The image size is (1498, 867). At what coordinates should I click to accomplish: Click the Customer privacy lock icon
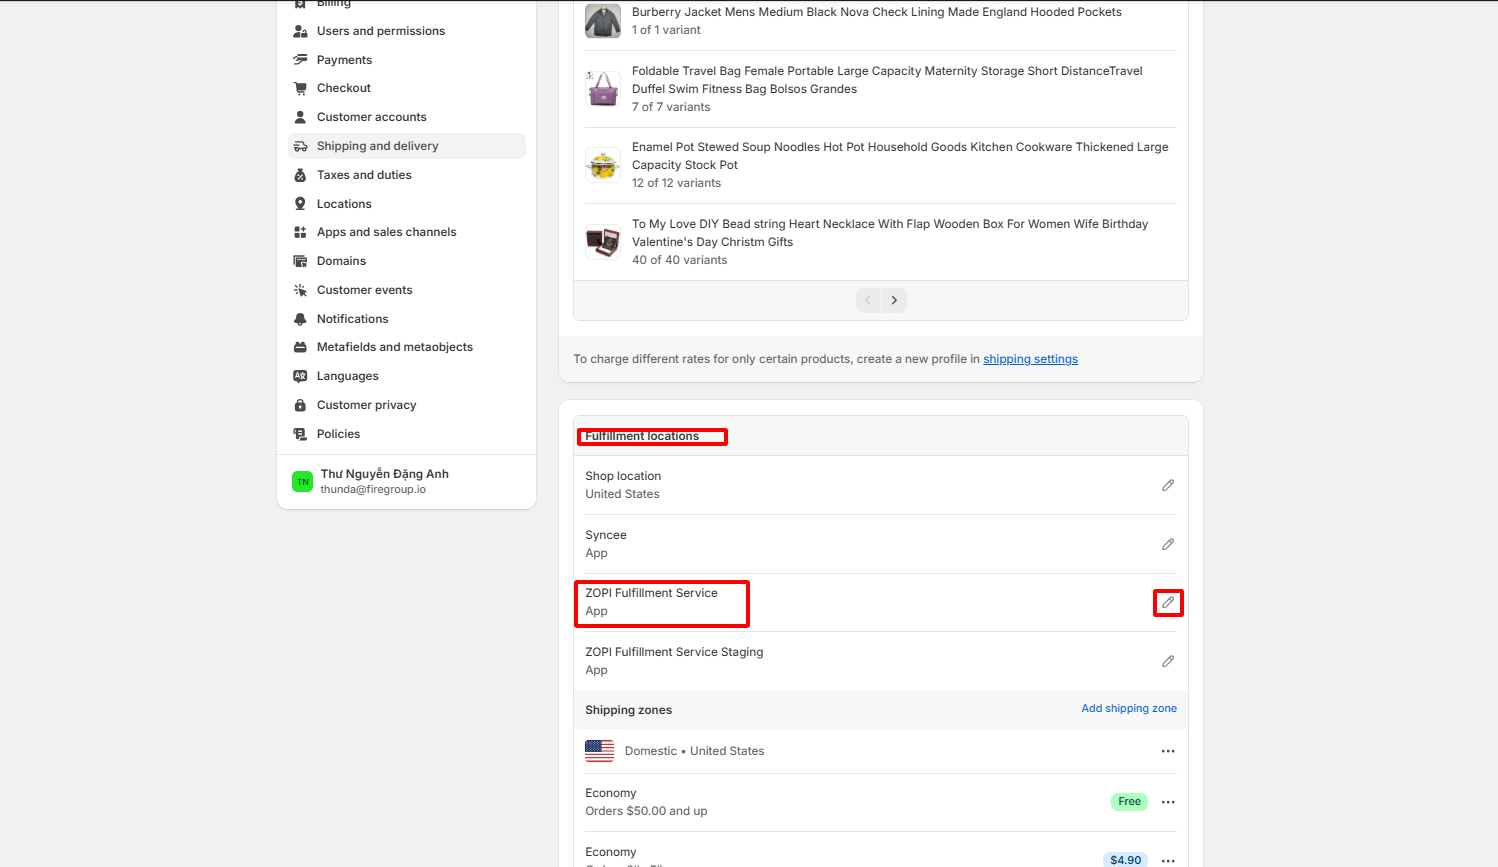pyautogui.click(x=300, y=405)
